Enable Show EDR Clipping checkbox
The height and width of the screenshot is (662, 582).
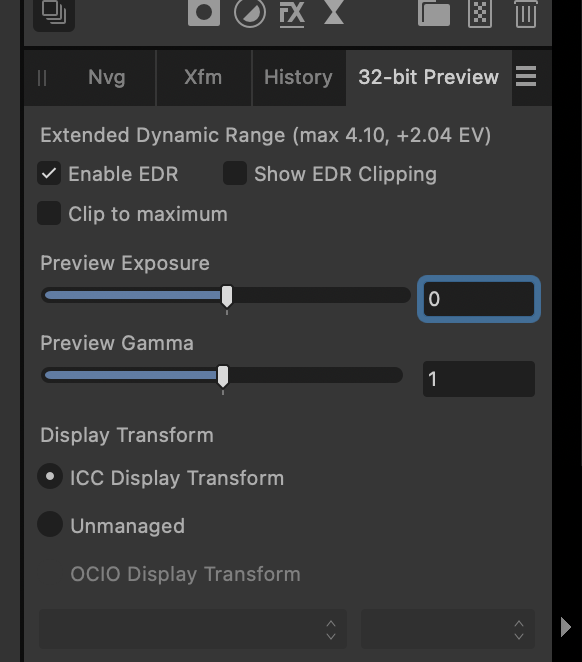[235, 173]
